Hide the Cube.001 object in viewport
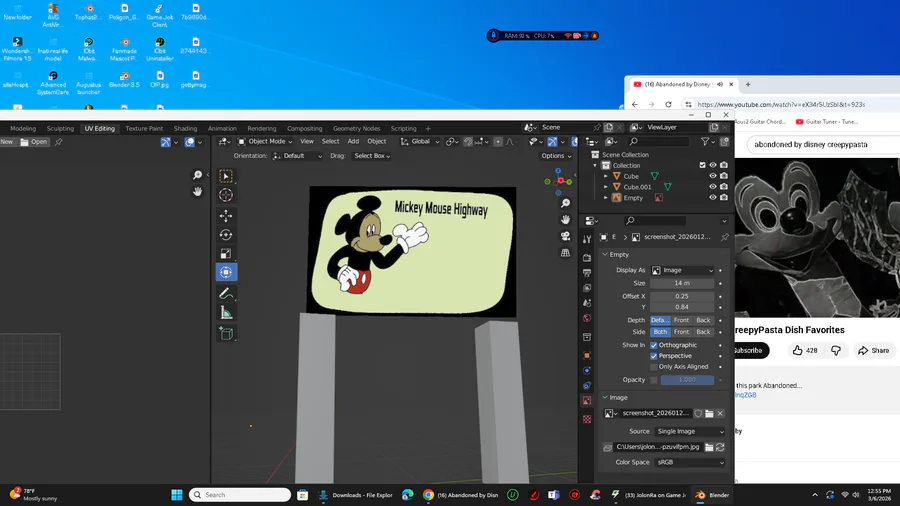The image size is (900, 506). (x=713, y=187)
